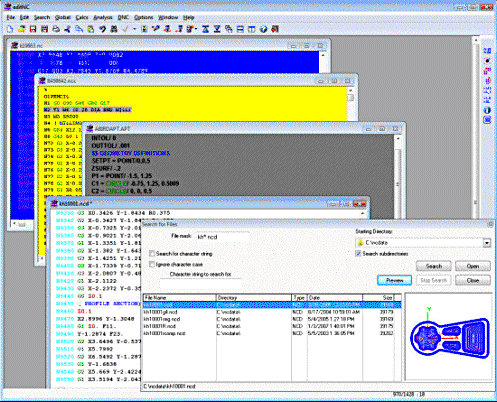Click the Cascade windows toolbar icon
Image resolution: width=497 pixels, height=402 pixels.
(229, 29)
